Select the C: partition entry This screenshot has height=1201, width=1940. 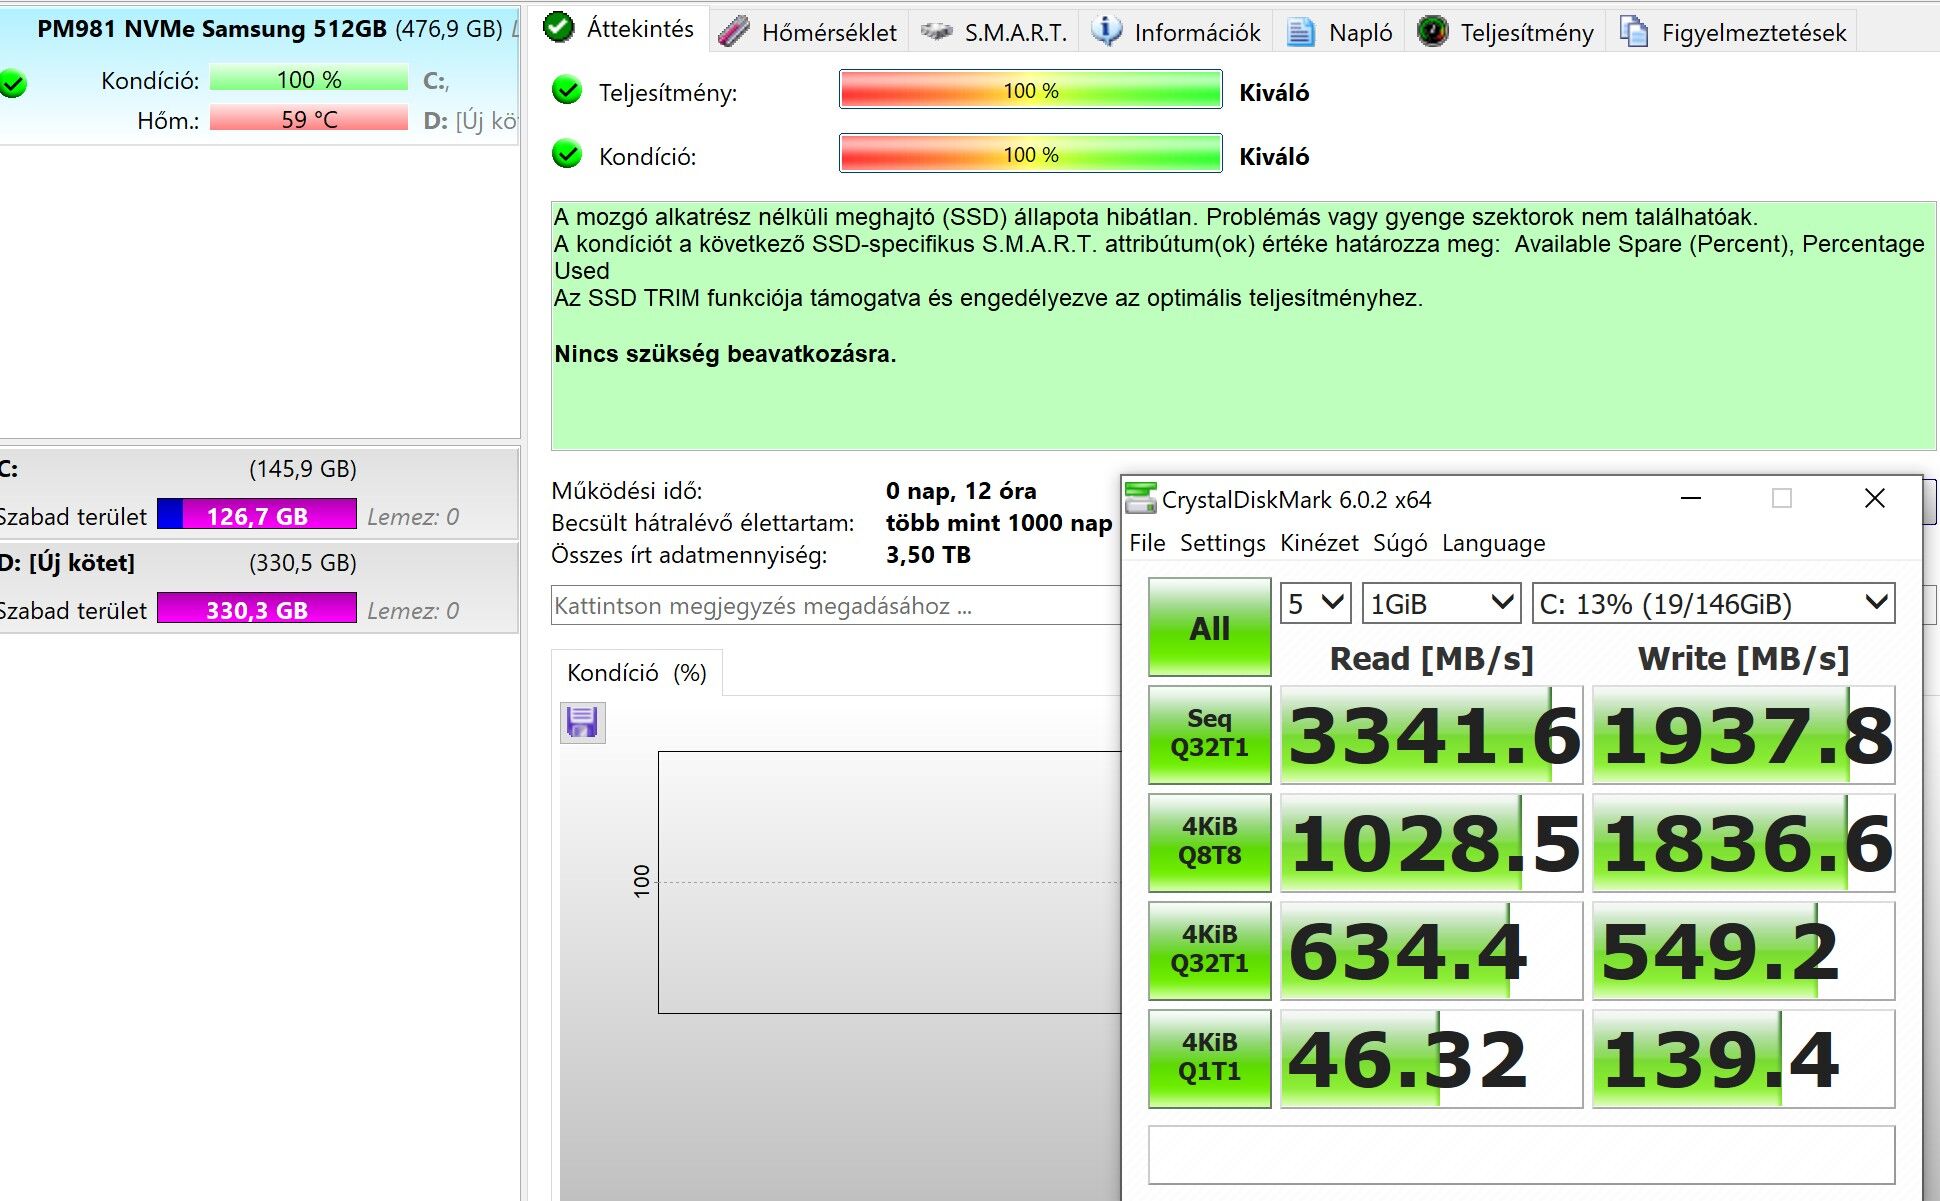258,493
